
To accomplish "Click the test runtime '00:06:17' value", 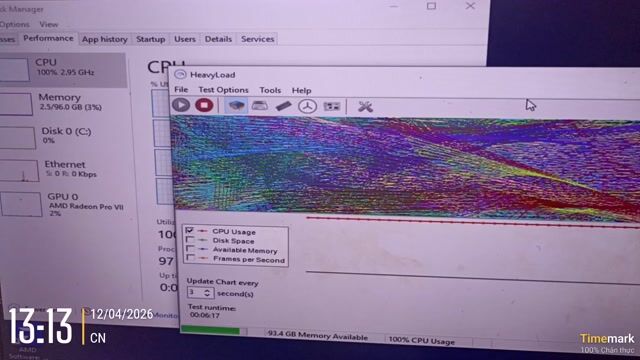I will [x=205, y=315].
